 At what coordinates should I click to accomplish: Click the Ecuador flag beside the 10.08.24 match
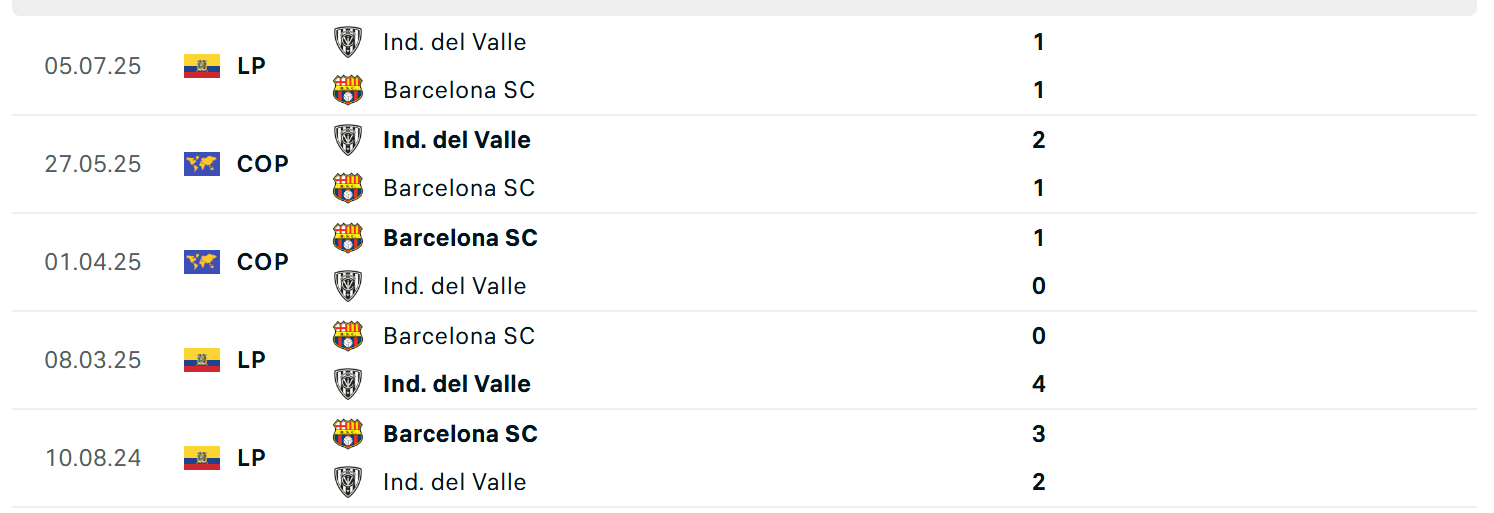coord(202,458)
